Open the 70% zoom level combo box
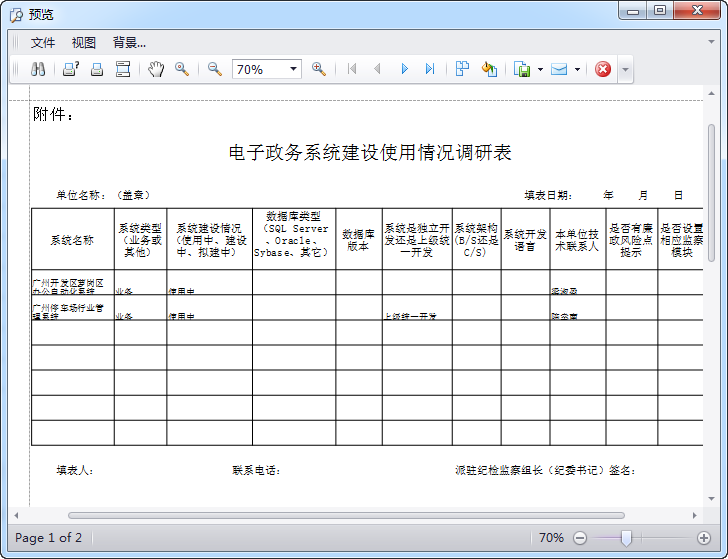The image size is (728, 559). [267, 69]
